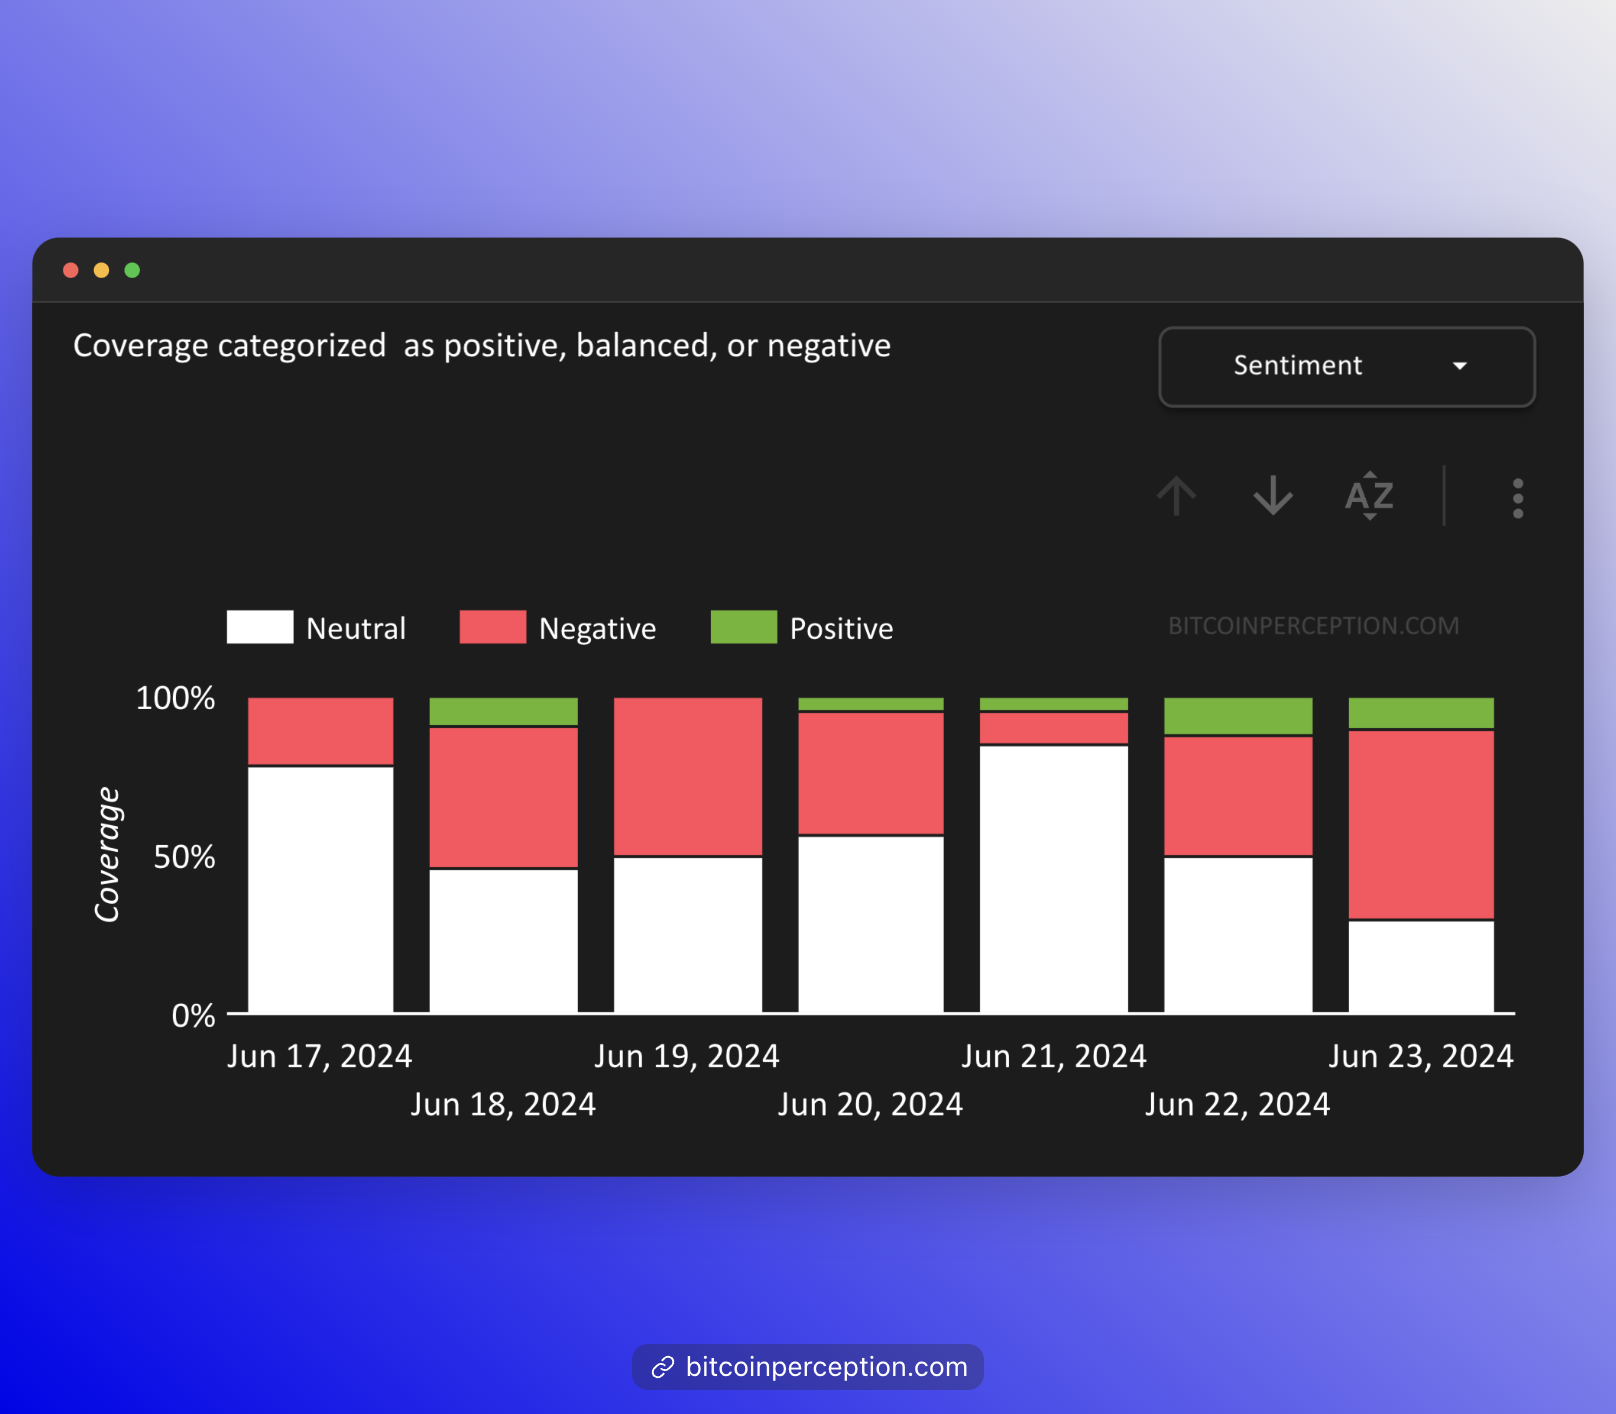Click the Jun 23, 2024 axis date label

coord(1420,1056)
